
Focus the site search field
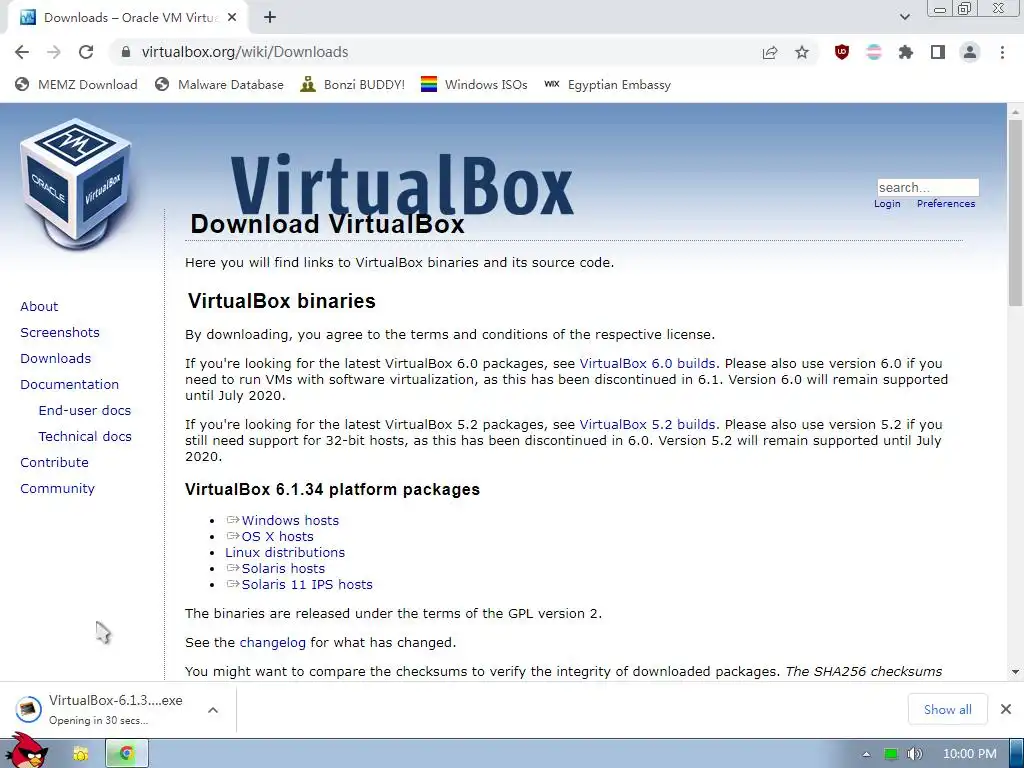click(927, 187)
